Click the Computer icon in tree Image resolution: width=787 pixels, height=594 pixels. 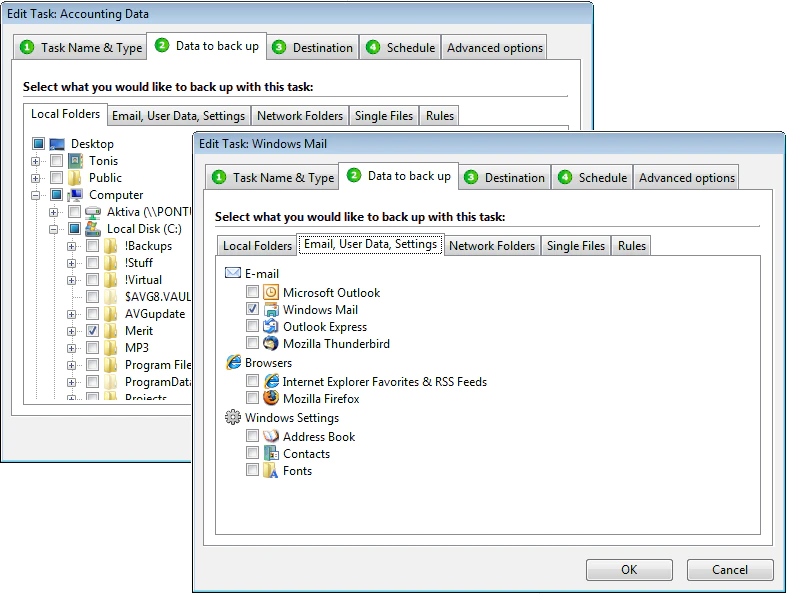pos(75,194)
